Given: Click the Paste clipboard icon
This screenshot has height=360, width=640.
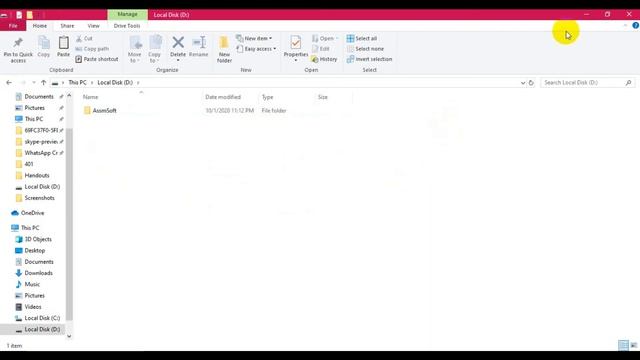Looking at the screenshot, I should tap(63, 47).
